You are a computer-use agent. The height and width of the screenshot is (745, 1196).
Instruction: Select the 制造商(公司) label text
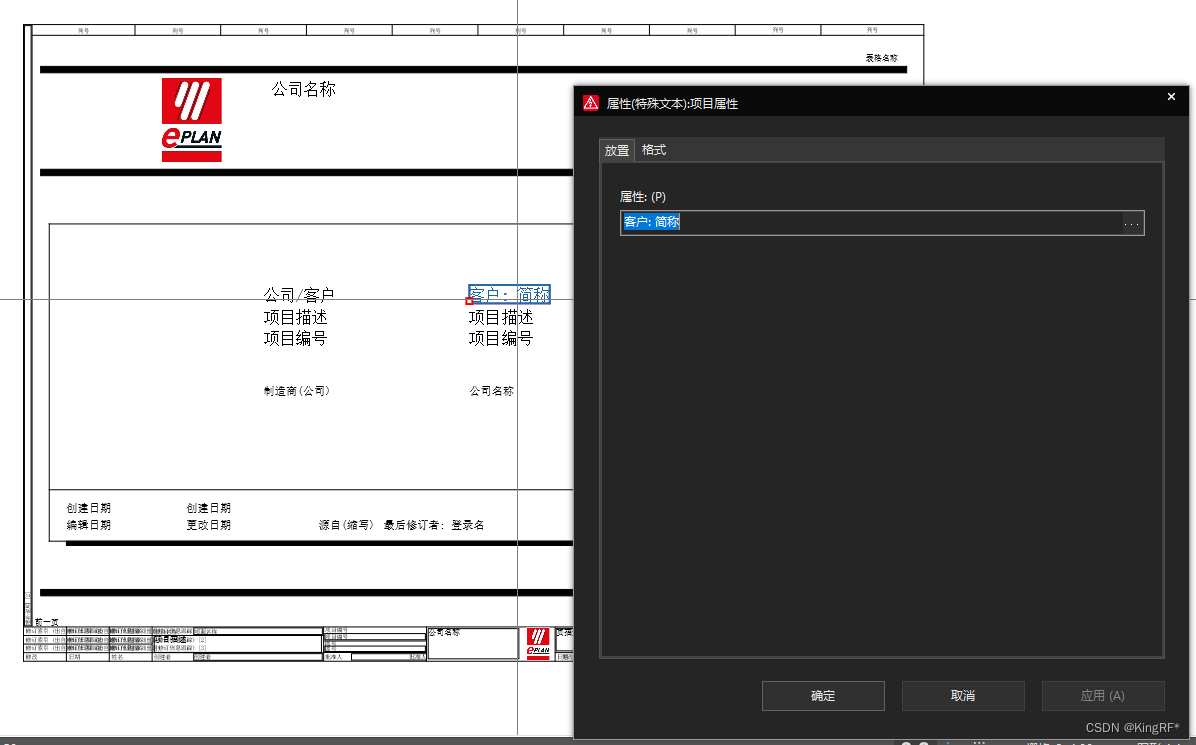297,391
